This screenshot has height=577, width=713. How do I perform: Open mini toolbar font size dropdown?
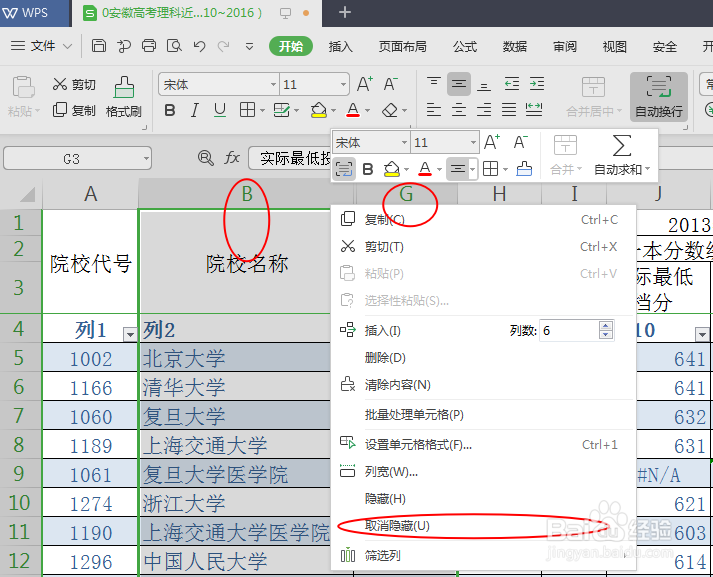pos(473,143)
